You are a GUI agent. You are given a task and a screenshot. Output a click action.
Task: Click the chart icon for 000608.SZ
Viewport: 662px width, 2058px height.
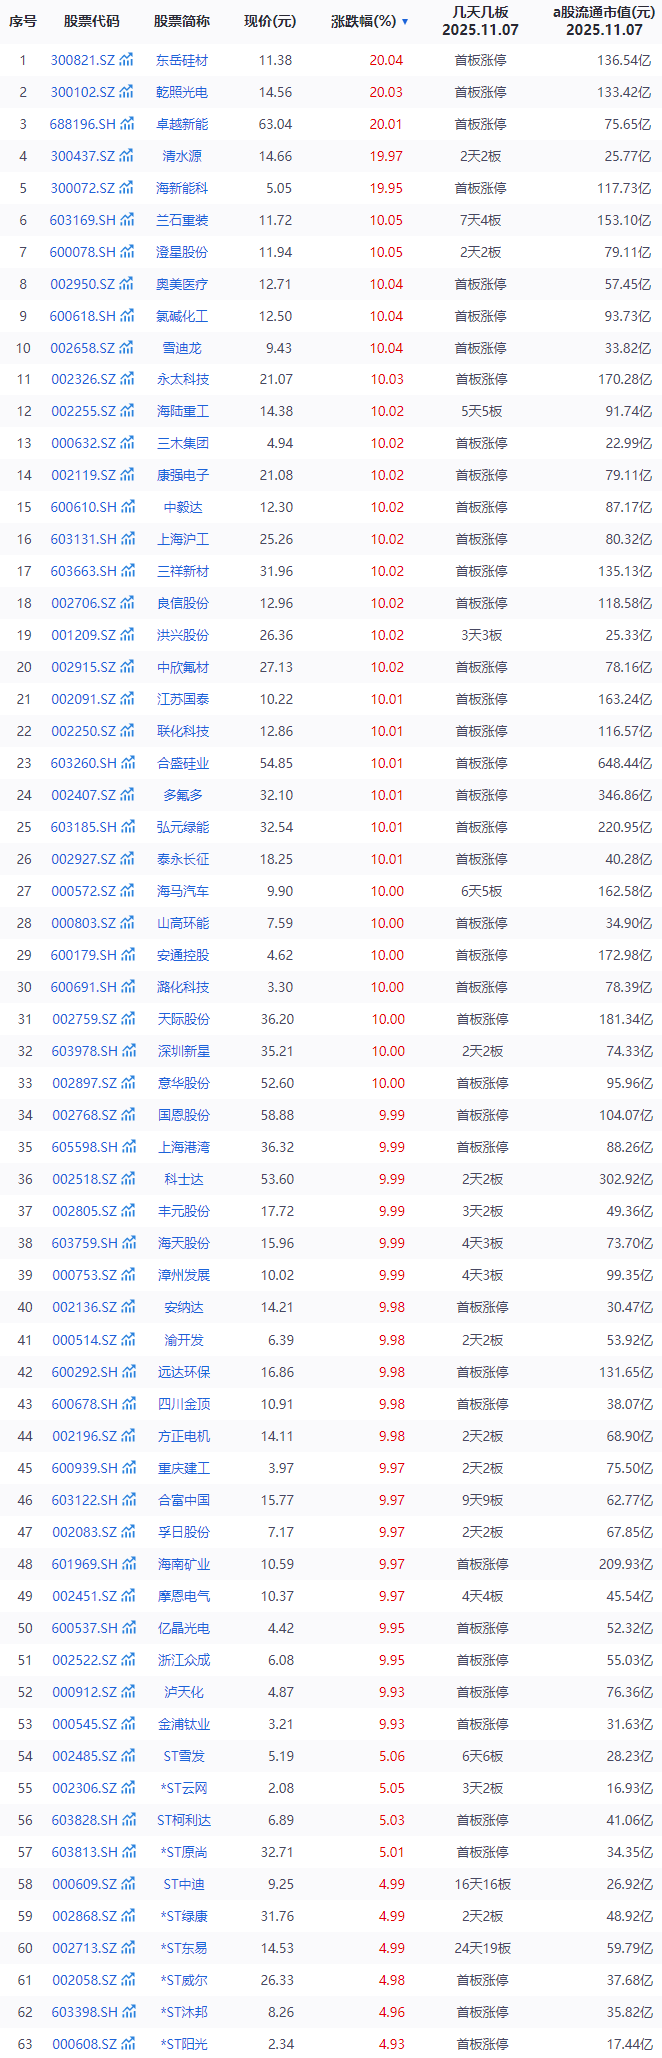coord(127,2044)
